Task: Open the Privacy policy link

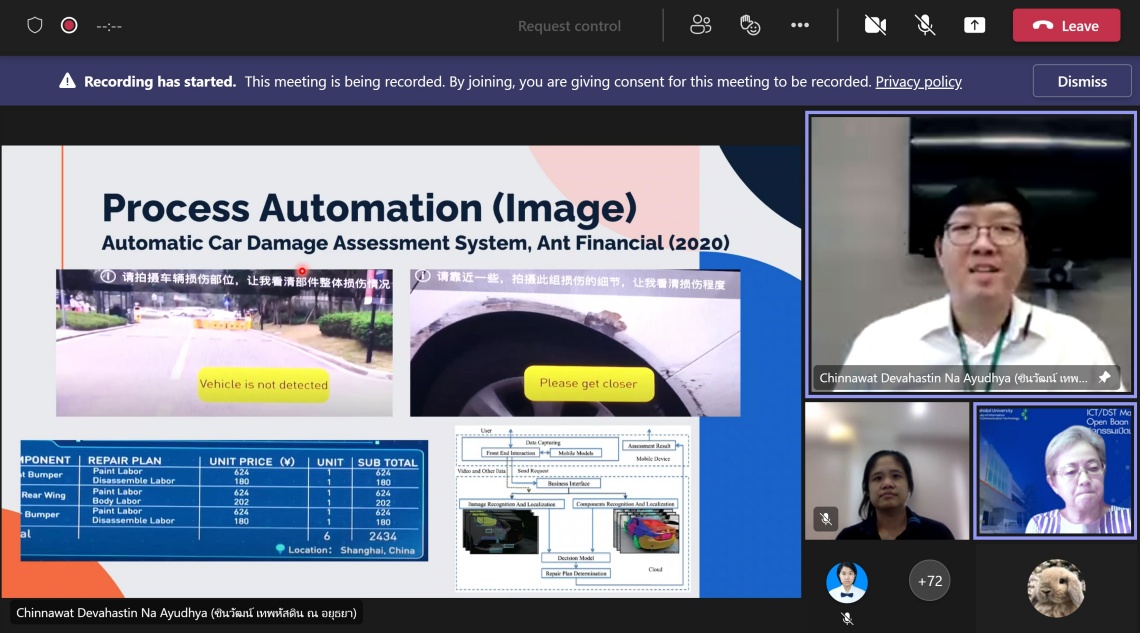Action: [918, 82]
